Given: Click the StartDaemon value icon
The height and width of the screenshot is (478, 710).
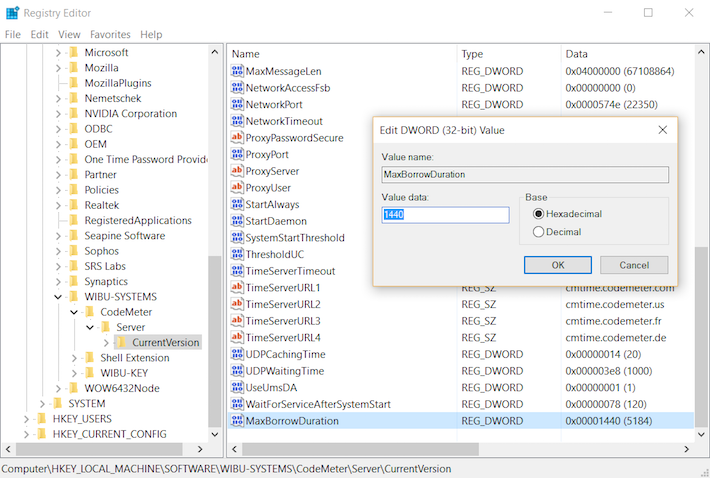Looking at the screenshot, I should [237, 221].
